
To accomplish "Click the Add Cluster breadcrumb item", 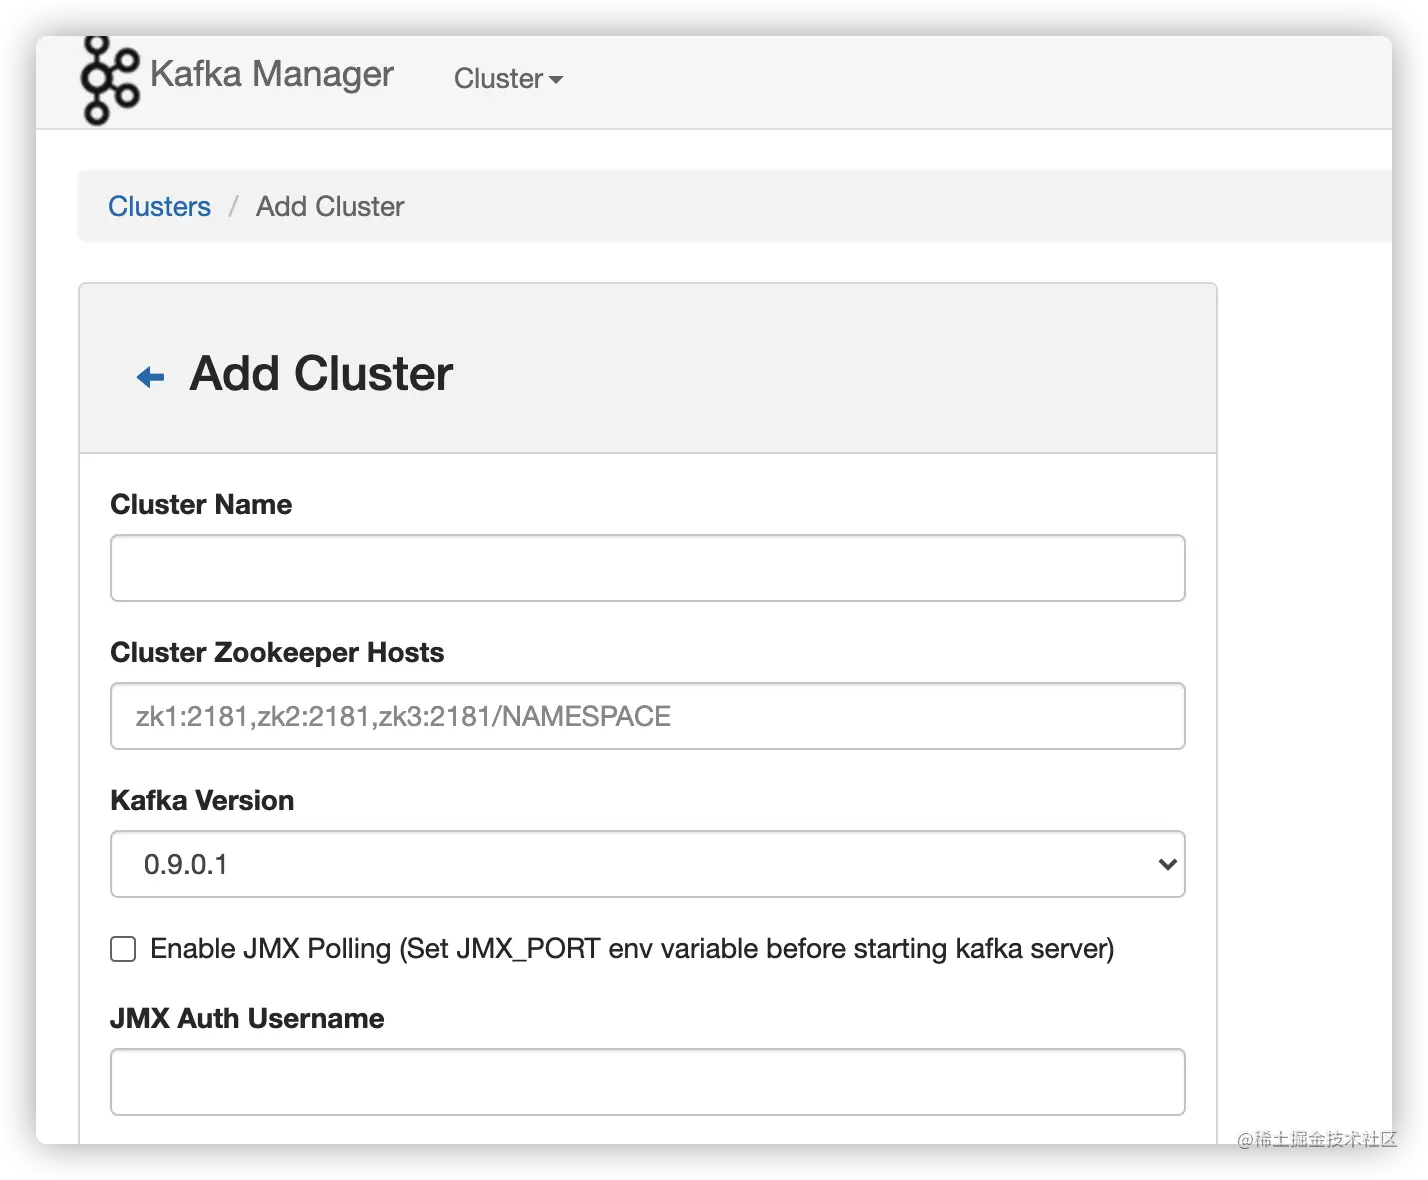I will click(330, 206).
